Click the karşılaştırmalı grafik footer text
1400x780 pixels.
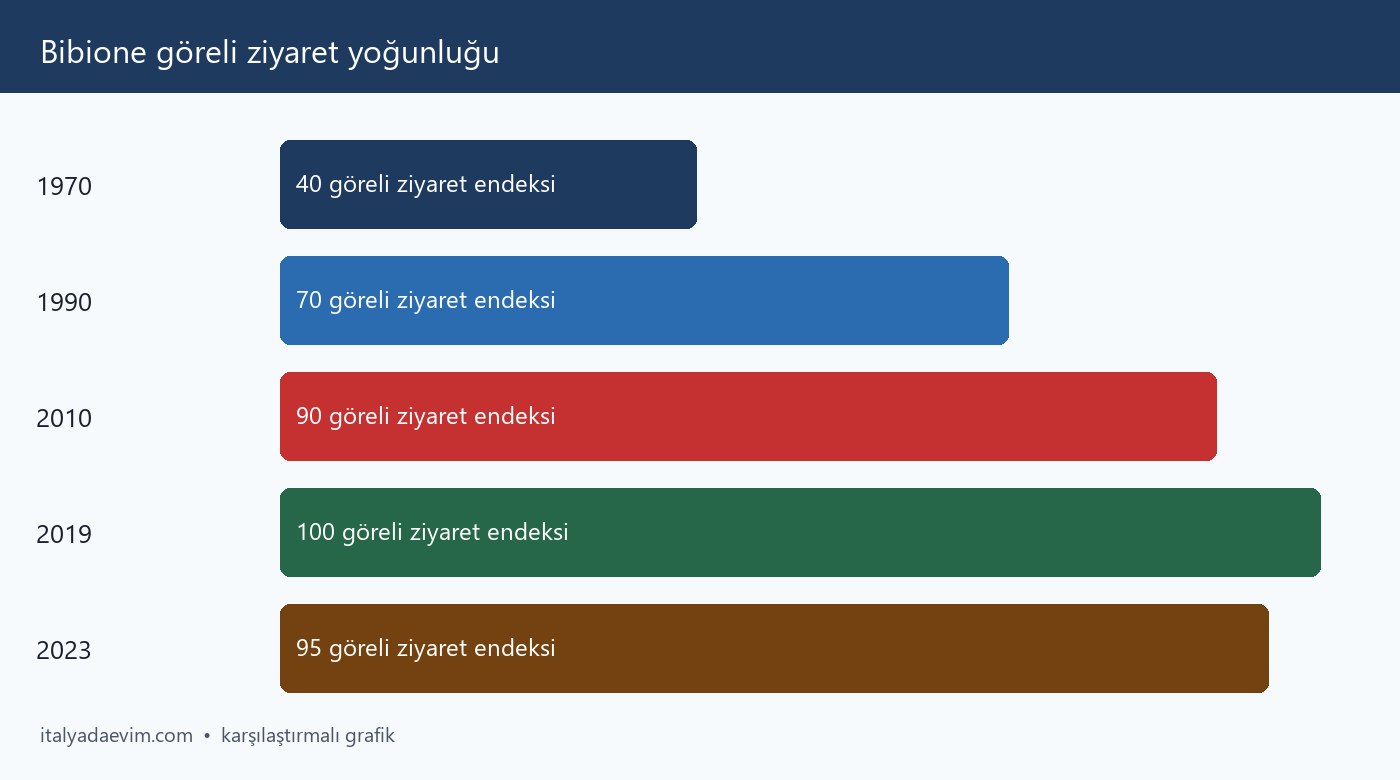click(x=308, y=737)
